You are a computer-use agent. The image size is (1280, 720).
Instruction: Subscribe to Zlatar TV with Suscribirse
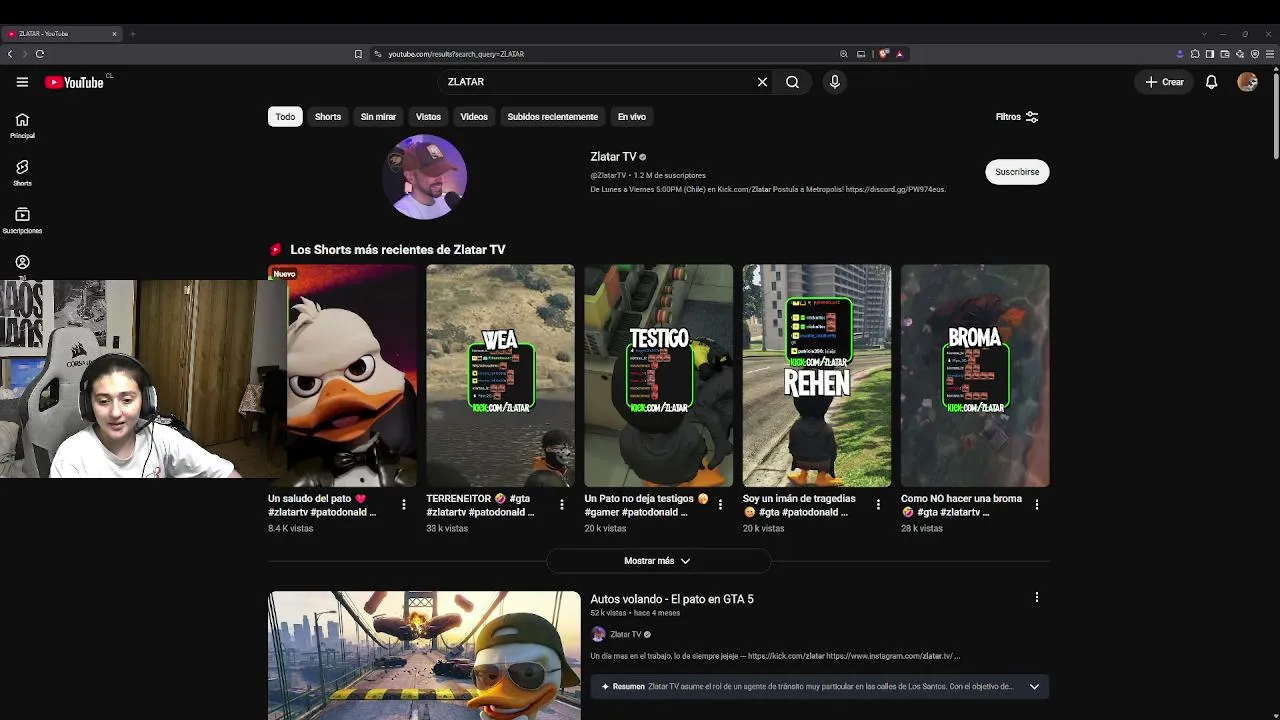pos(1017,172)
